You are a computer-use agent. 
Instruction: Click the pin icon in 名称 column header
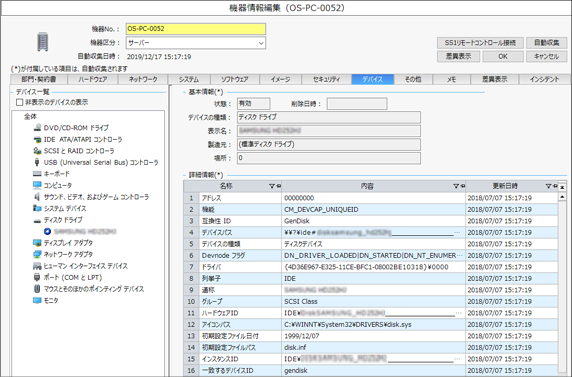[x=278, y=186]
